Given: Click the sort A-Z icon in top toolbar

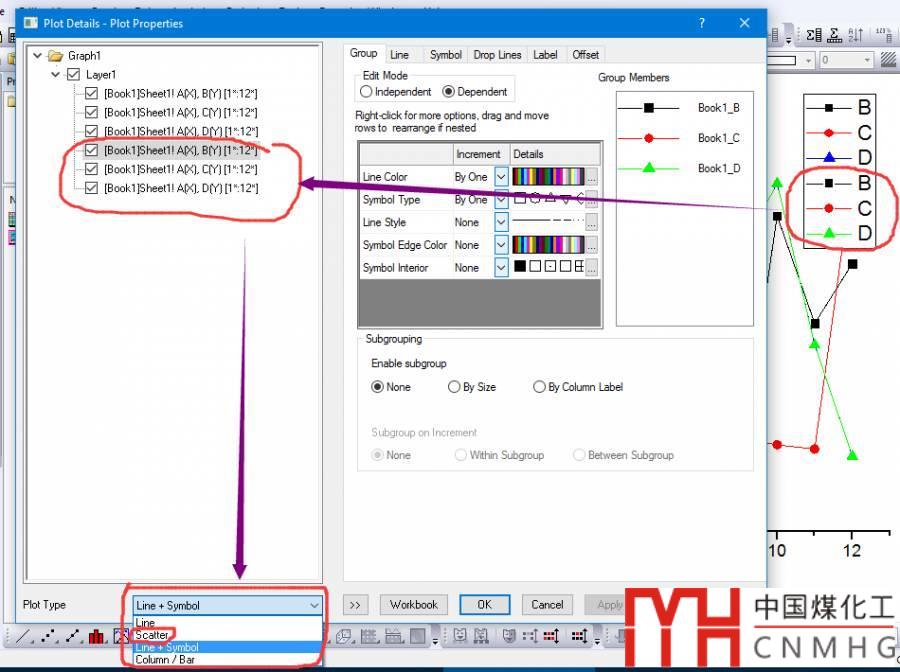Looking at the screenshot, I should pyautogui.click(x=856, y=35).
